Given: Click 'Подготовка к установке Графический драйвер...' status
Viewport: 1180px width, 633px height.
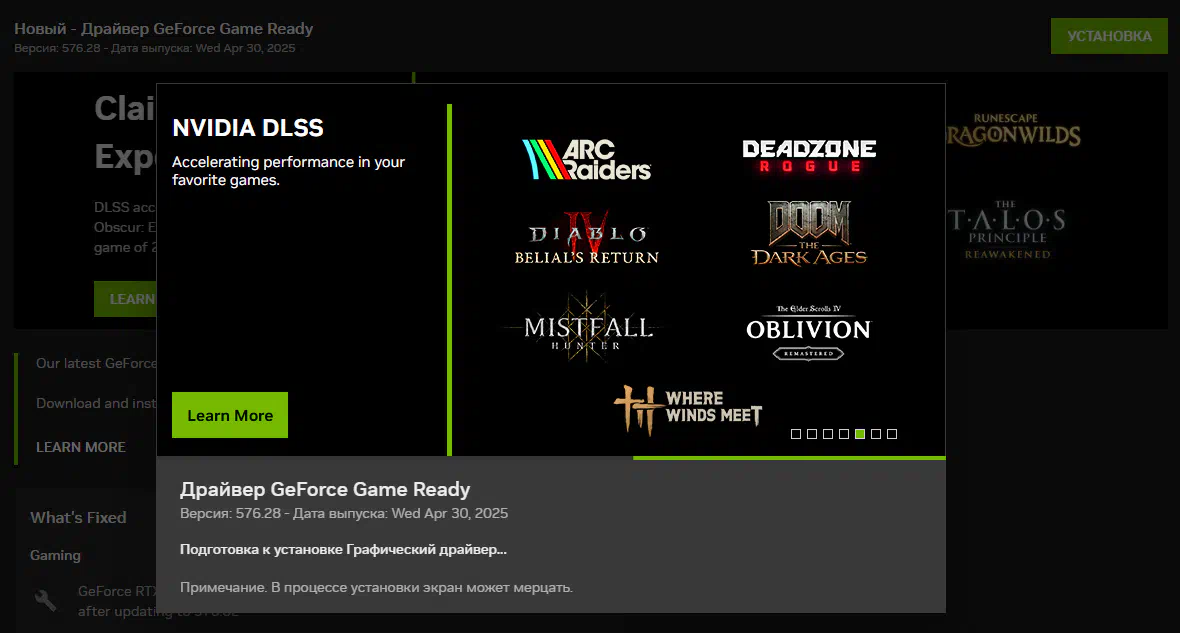Looking at the screenshot, I should click(x=343, y=549).
